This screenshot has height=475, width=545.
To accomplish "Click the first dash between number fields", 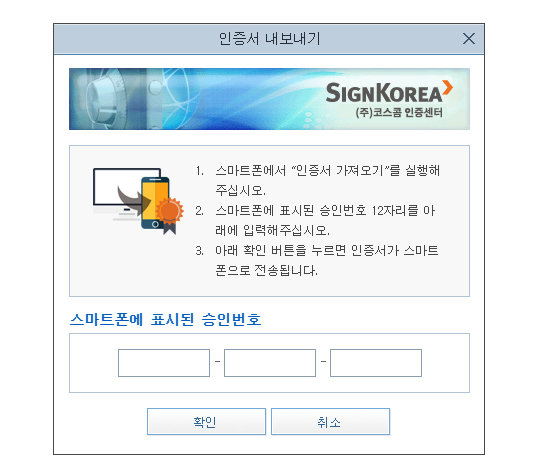I will coord(217,362).
